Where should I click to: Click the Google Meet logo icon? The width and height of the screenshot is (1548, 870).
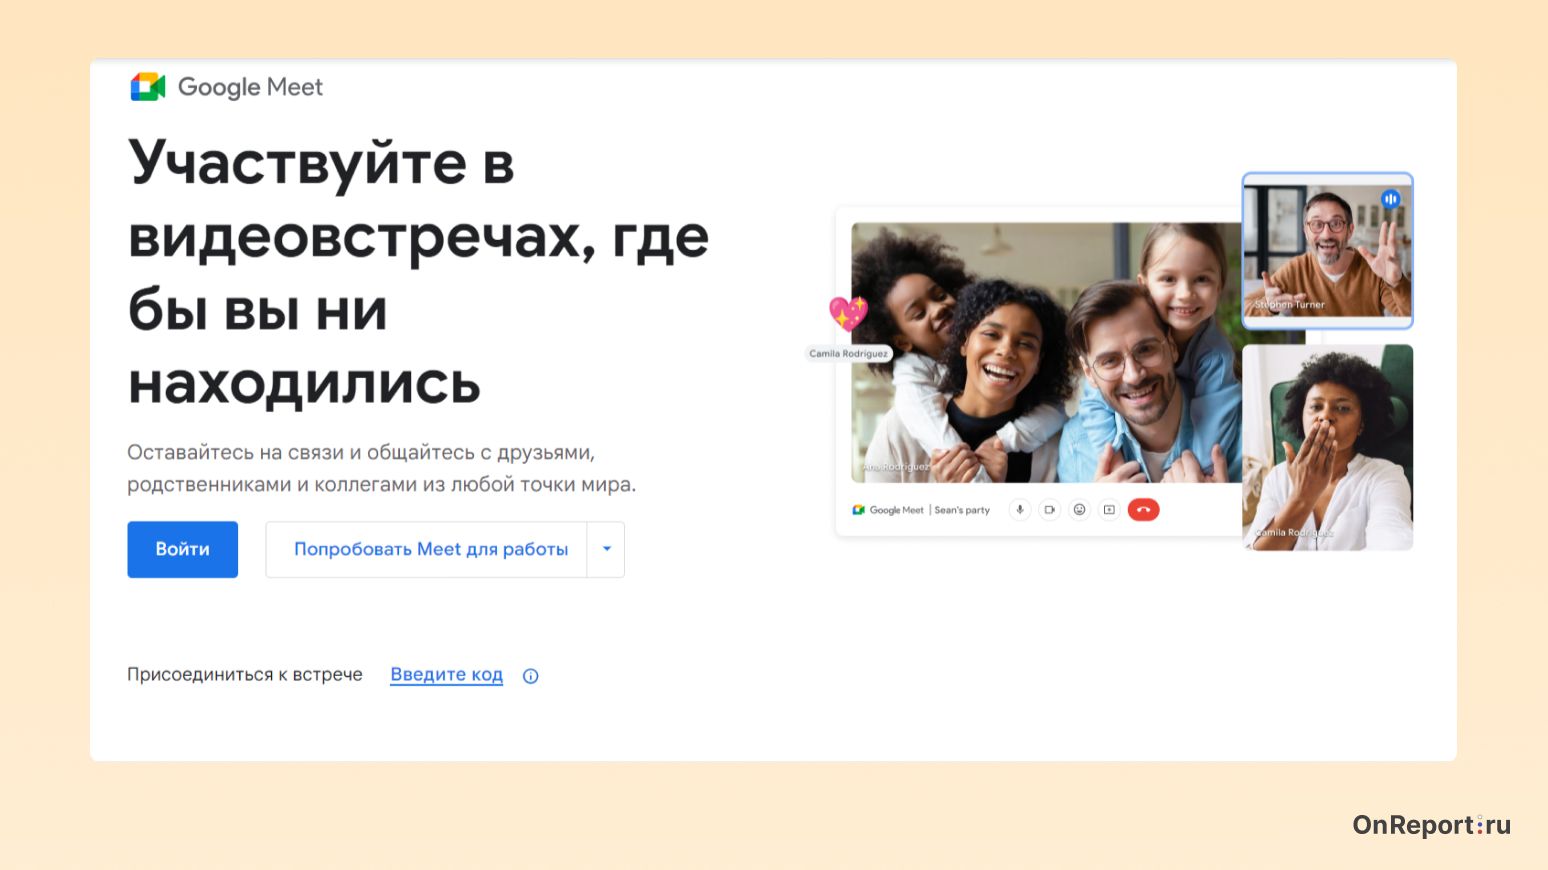click(148, 87)
